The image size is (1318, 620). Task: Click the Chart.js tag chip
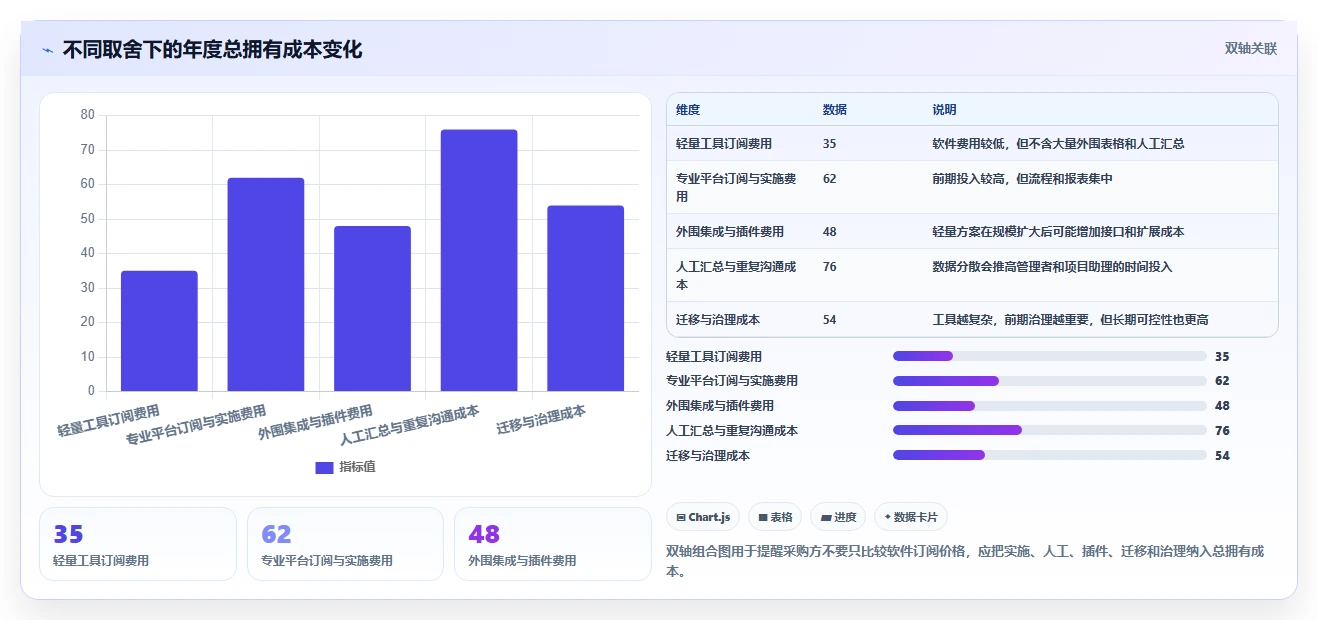point(703,517)
